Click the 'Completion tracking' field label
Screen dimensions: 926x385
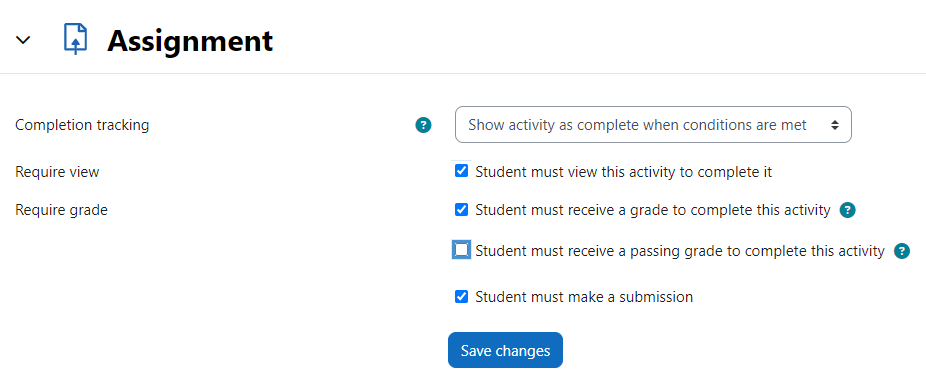(x=82, y=125)
